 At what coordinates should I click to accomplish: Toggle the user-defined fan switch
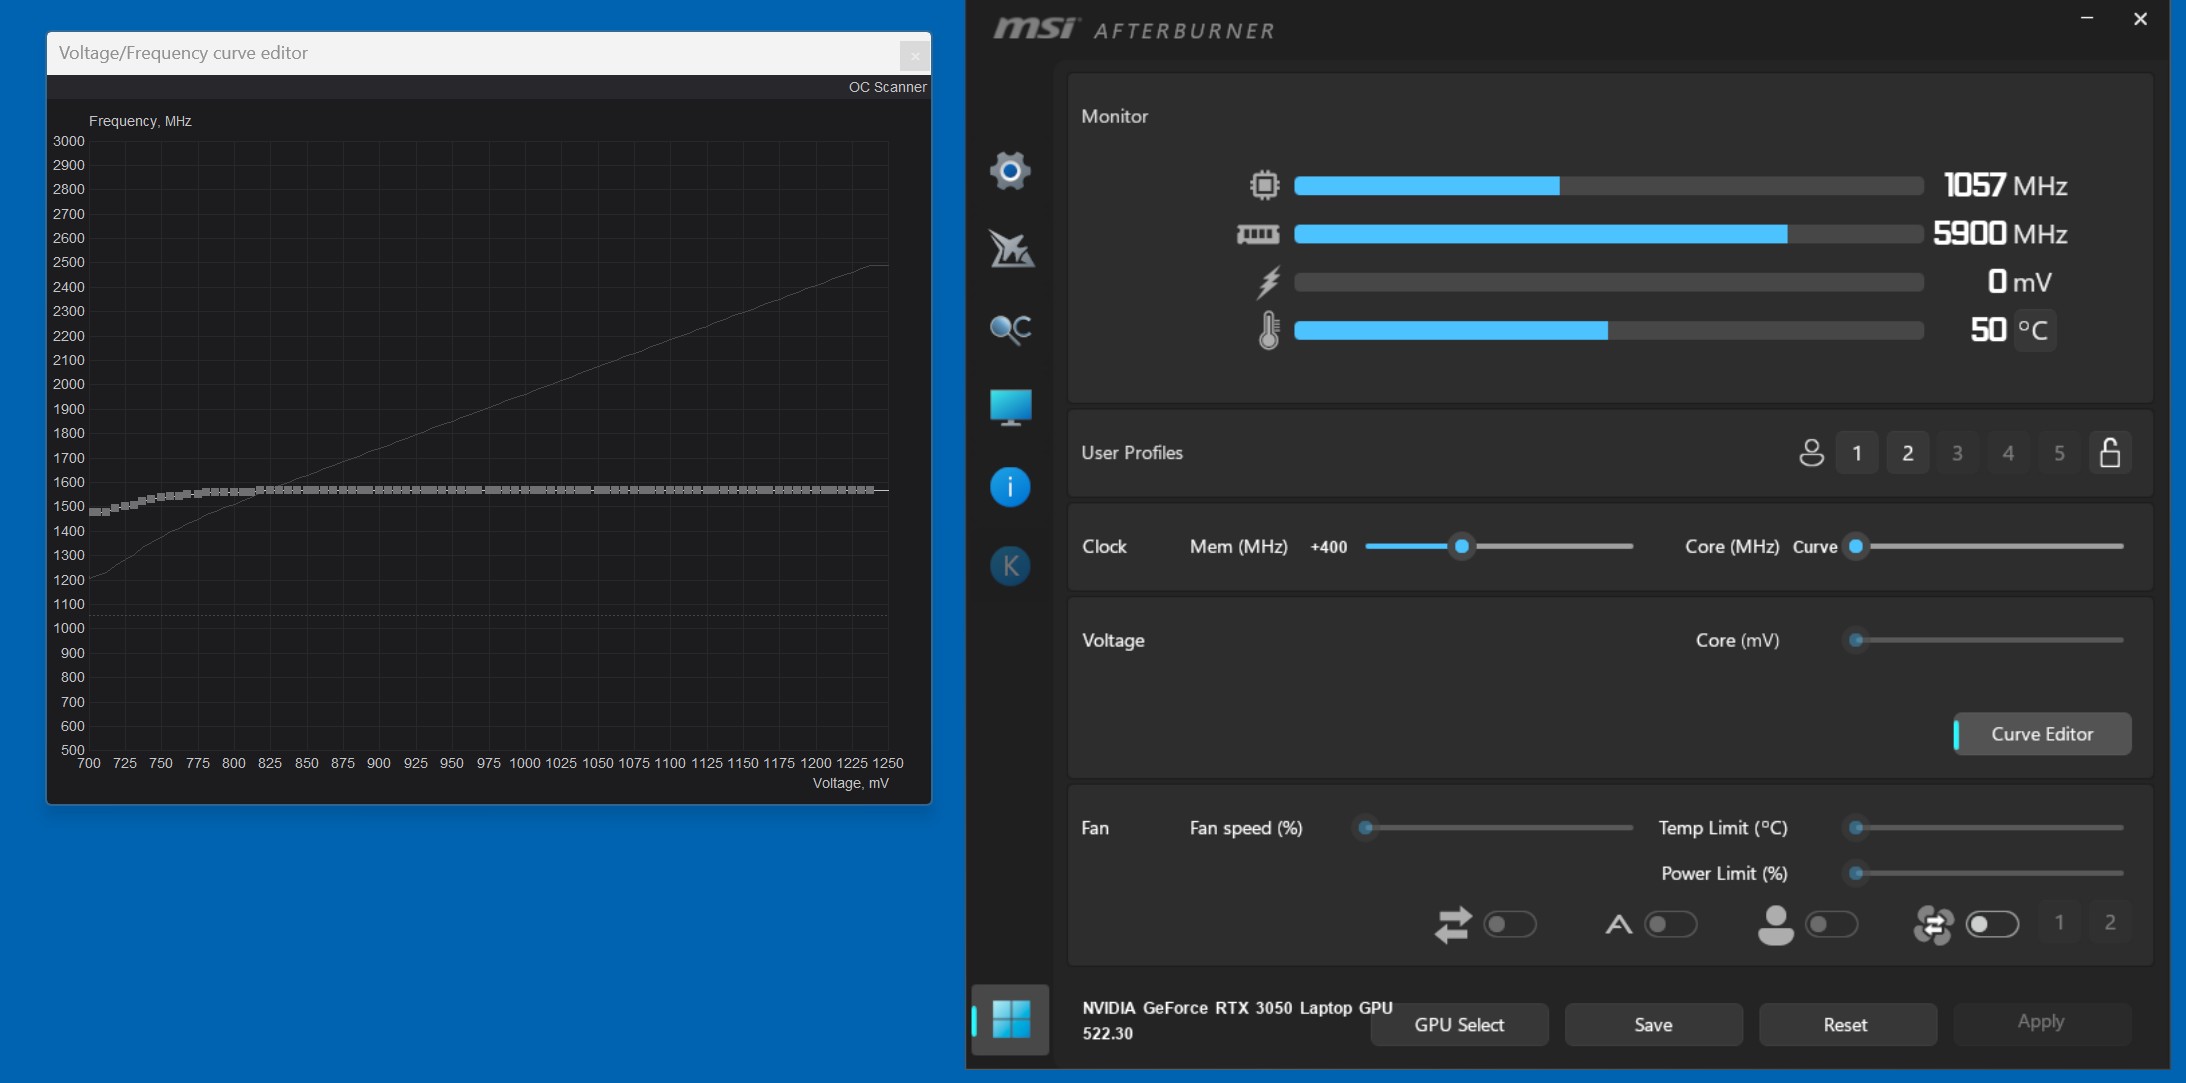point(1831,924)
